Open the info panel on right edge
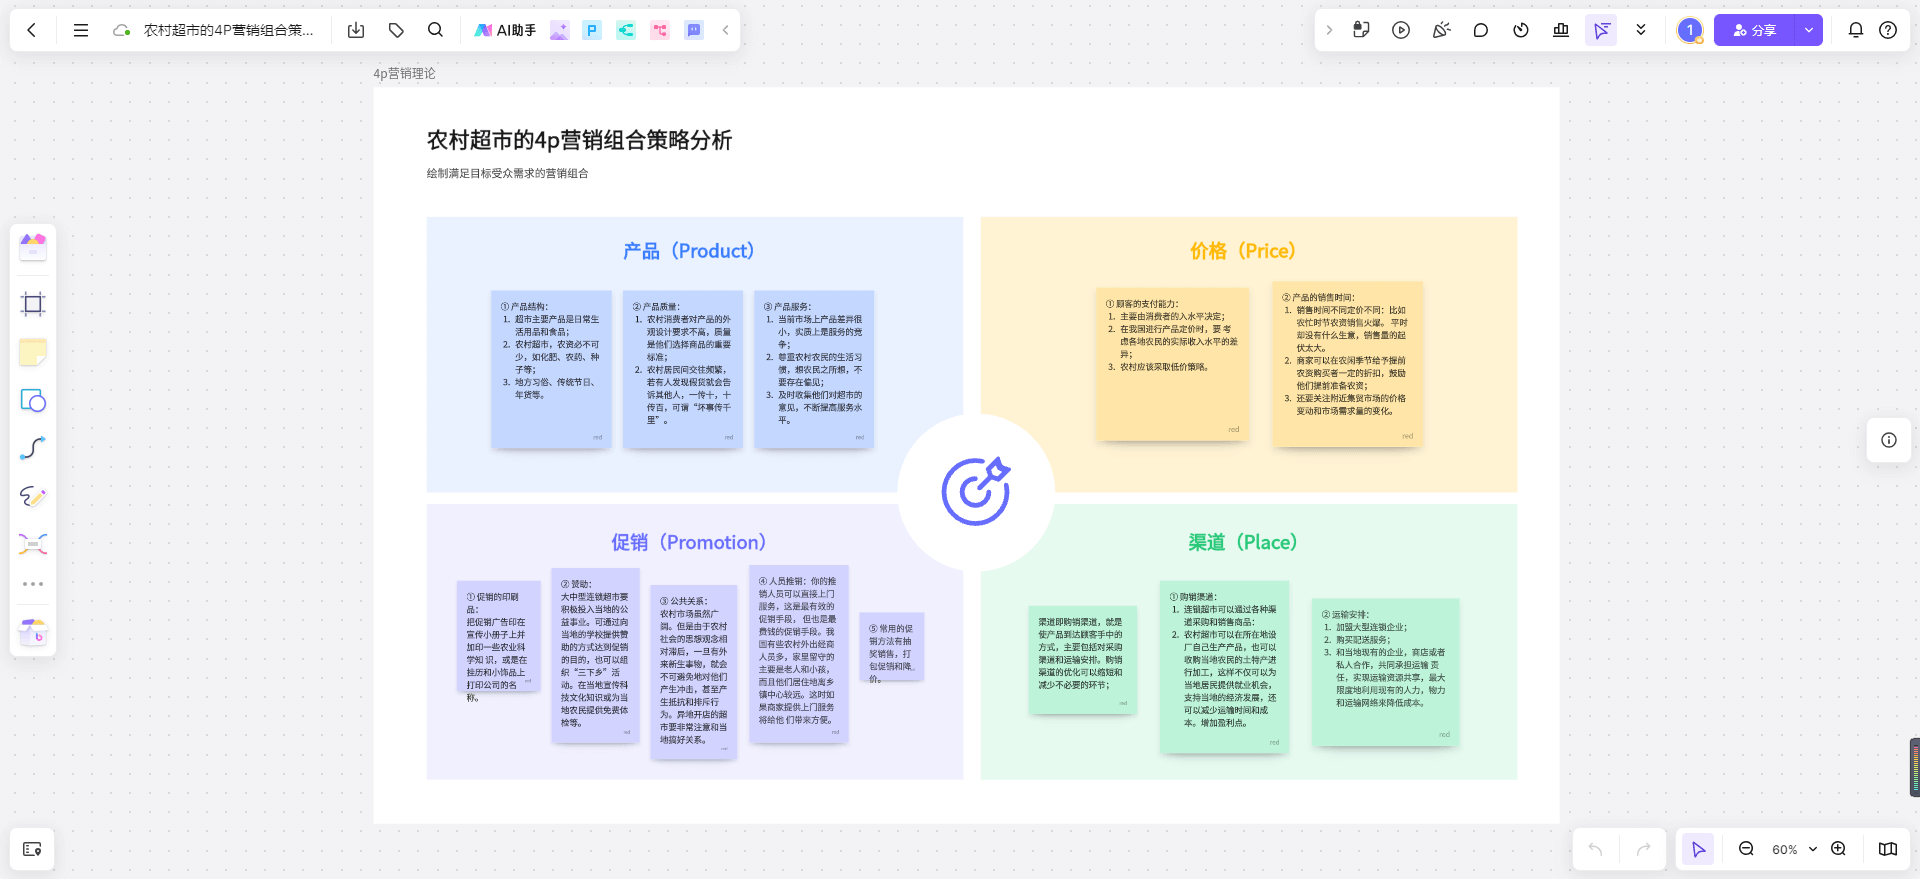Screen dimensions: 1920x879 pyautogui.click(x=1889, y=440)
